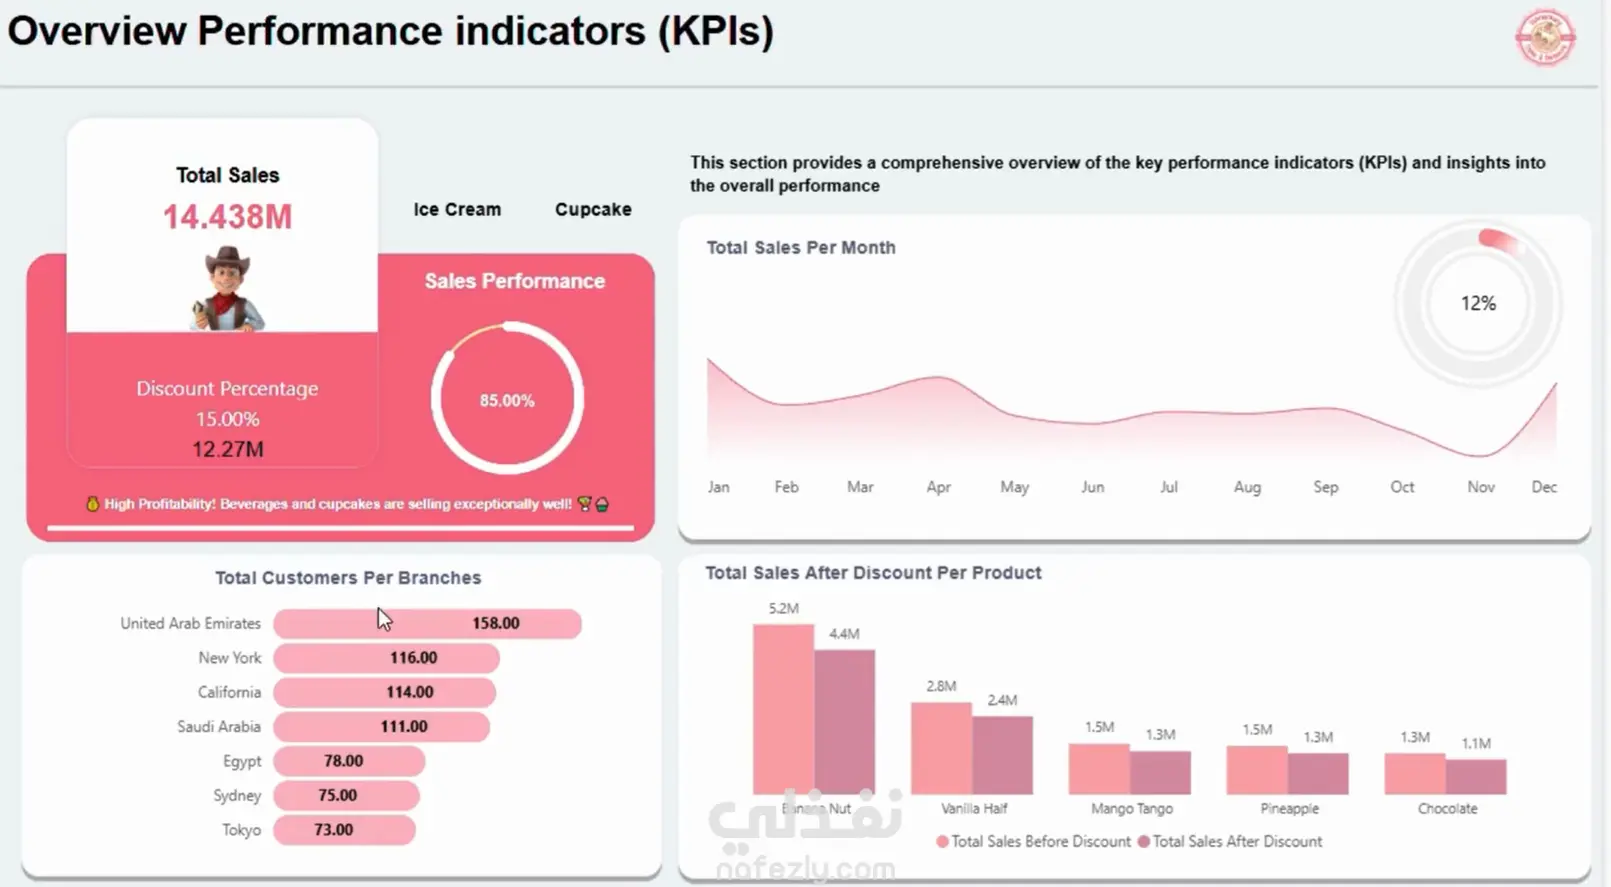
Task: Click the 85.00% Sales Performance ring
Action: tap(507, 399)
